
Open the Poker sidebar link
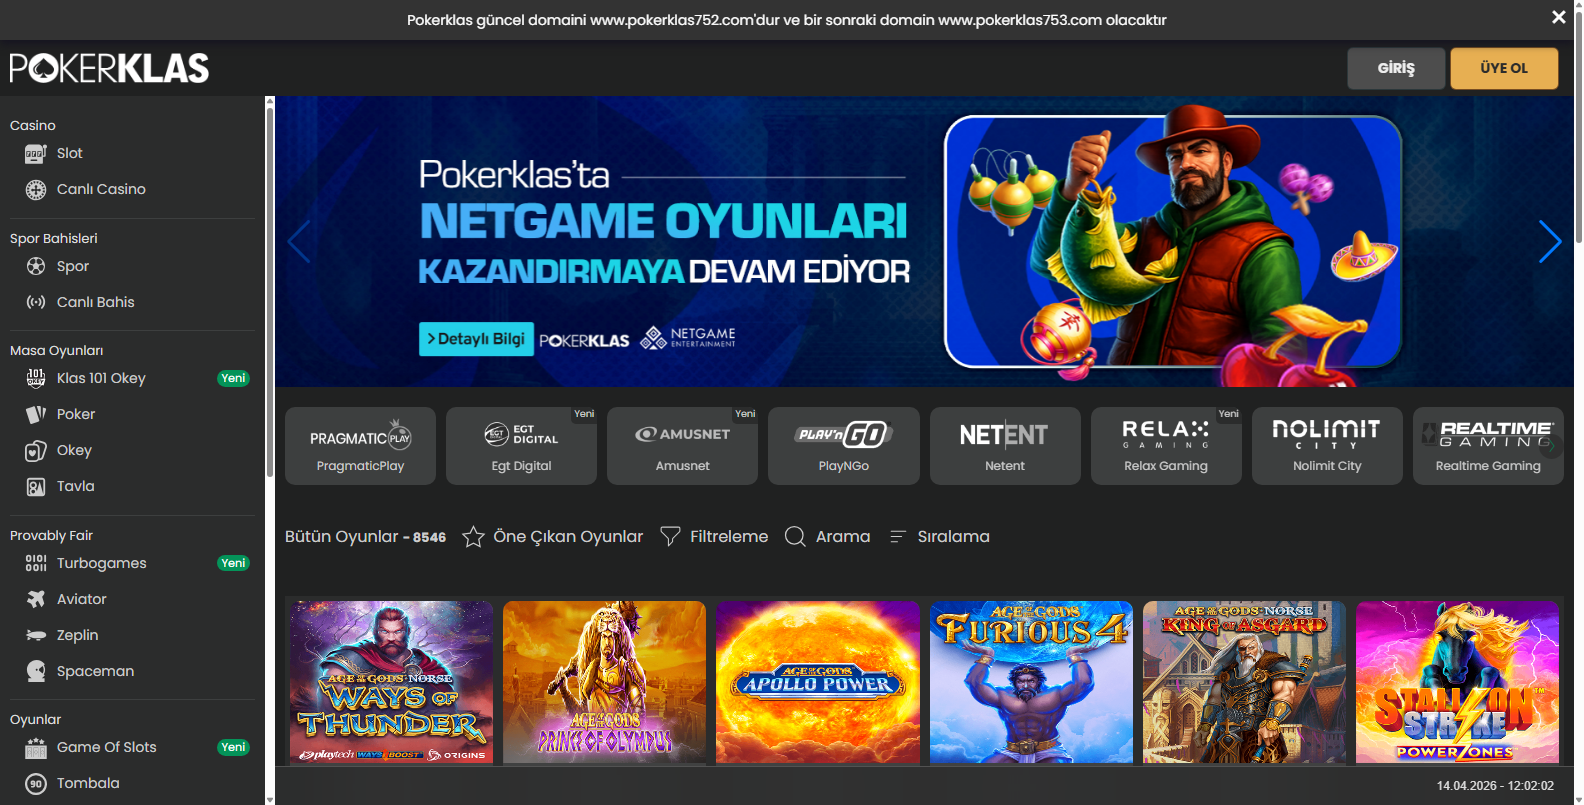[76, 414]
